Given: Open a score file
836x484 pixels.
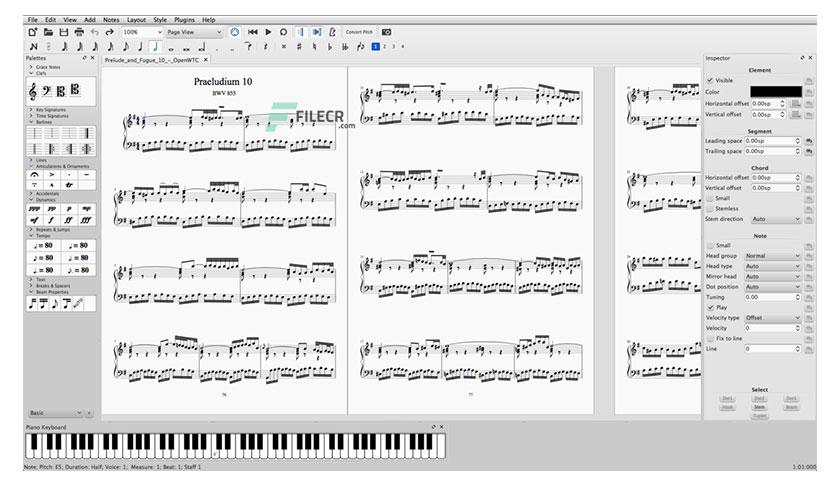Looking at the screenshot, I should click(x=48, y=33).
